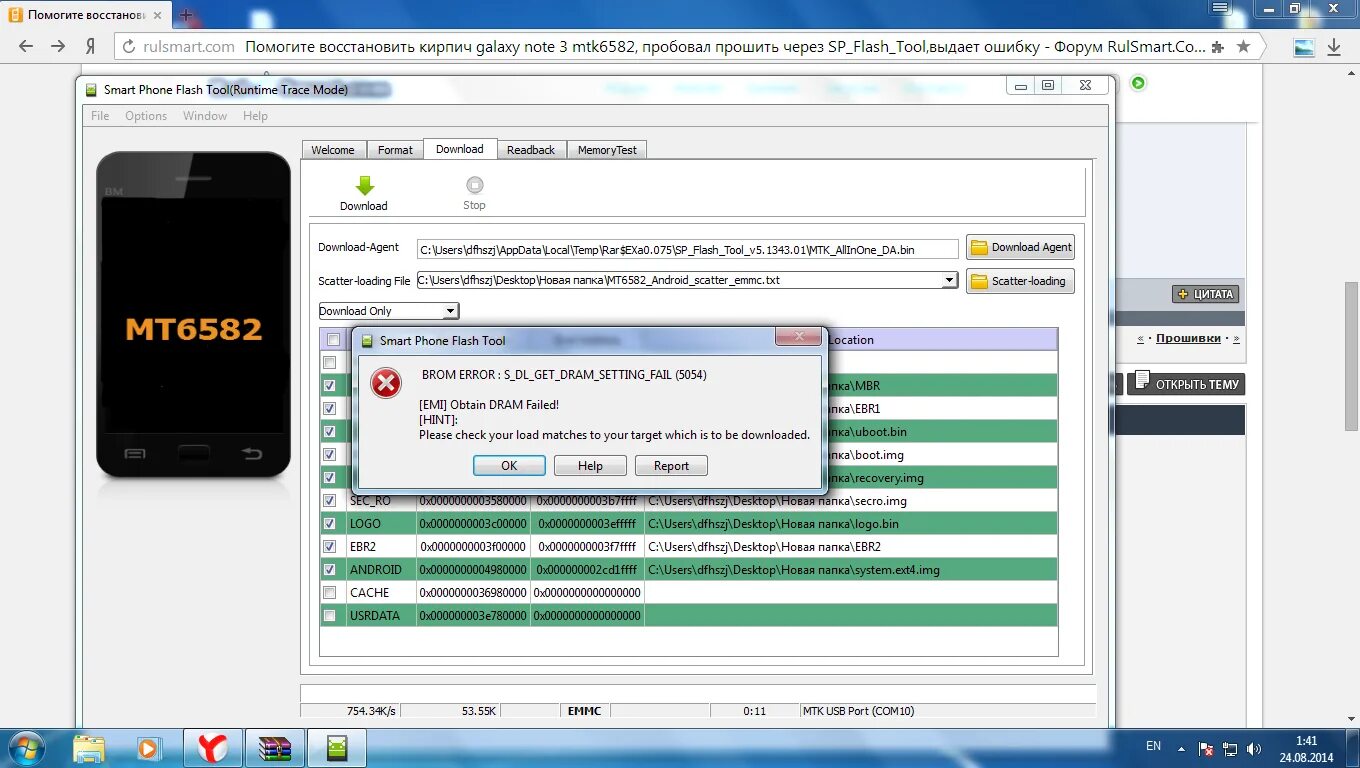Open the Download Only mode dropdown
Image resolution: width=1360 pixels, height=768 pixels.
(x=388, y=311)
